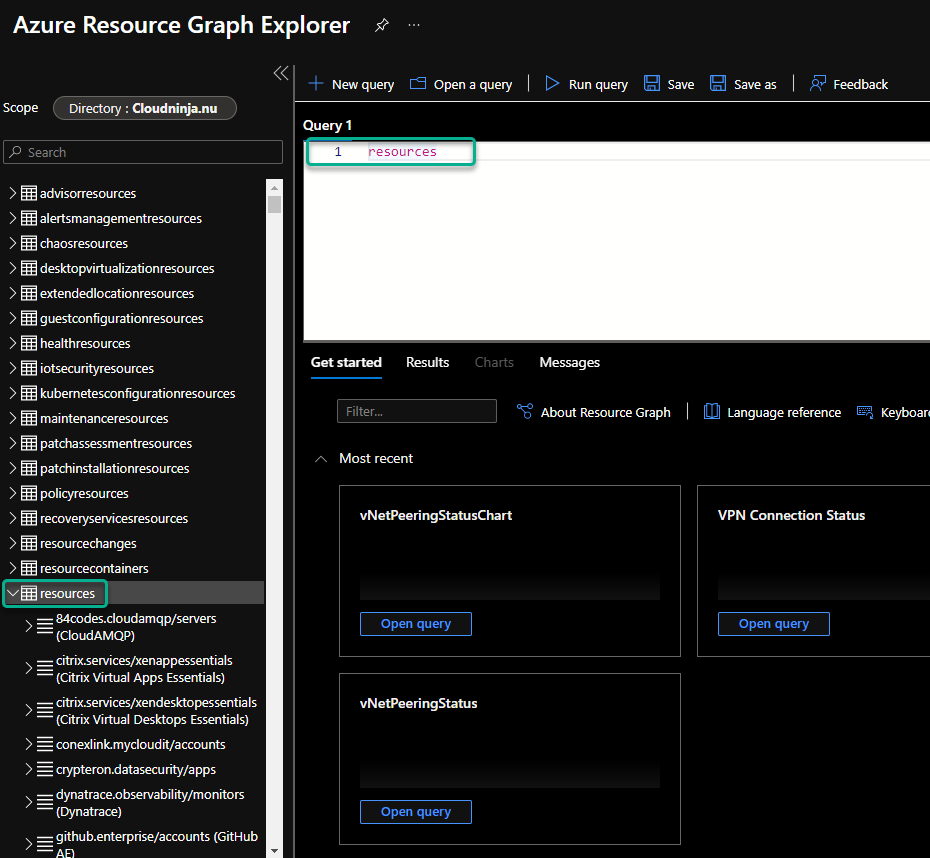Screen dimensions: 930x858
Task: Open the Language reference link
Action: 784,413
